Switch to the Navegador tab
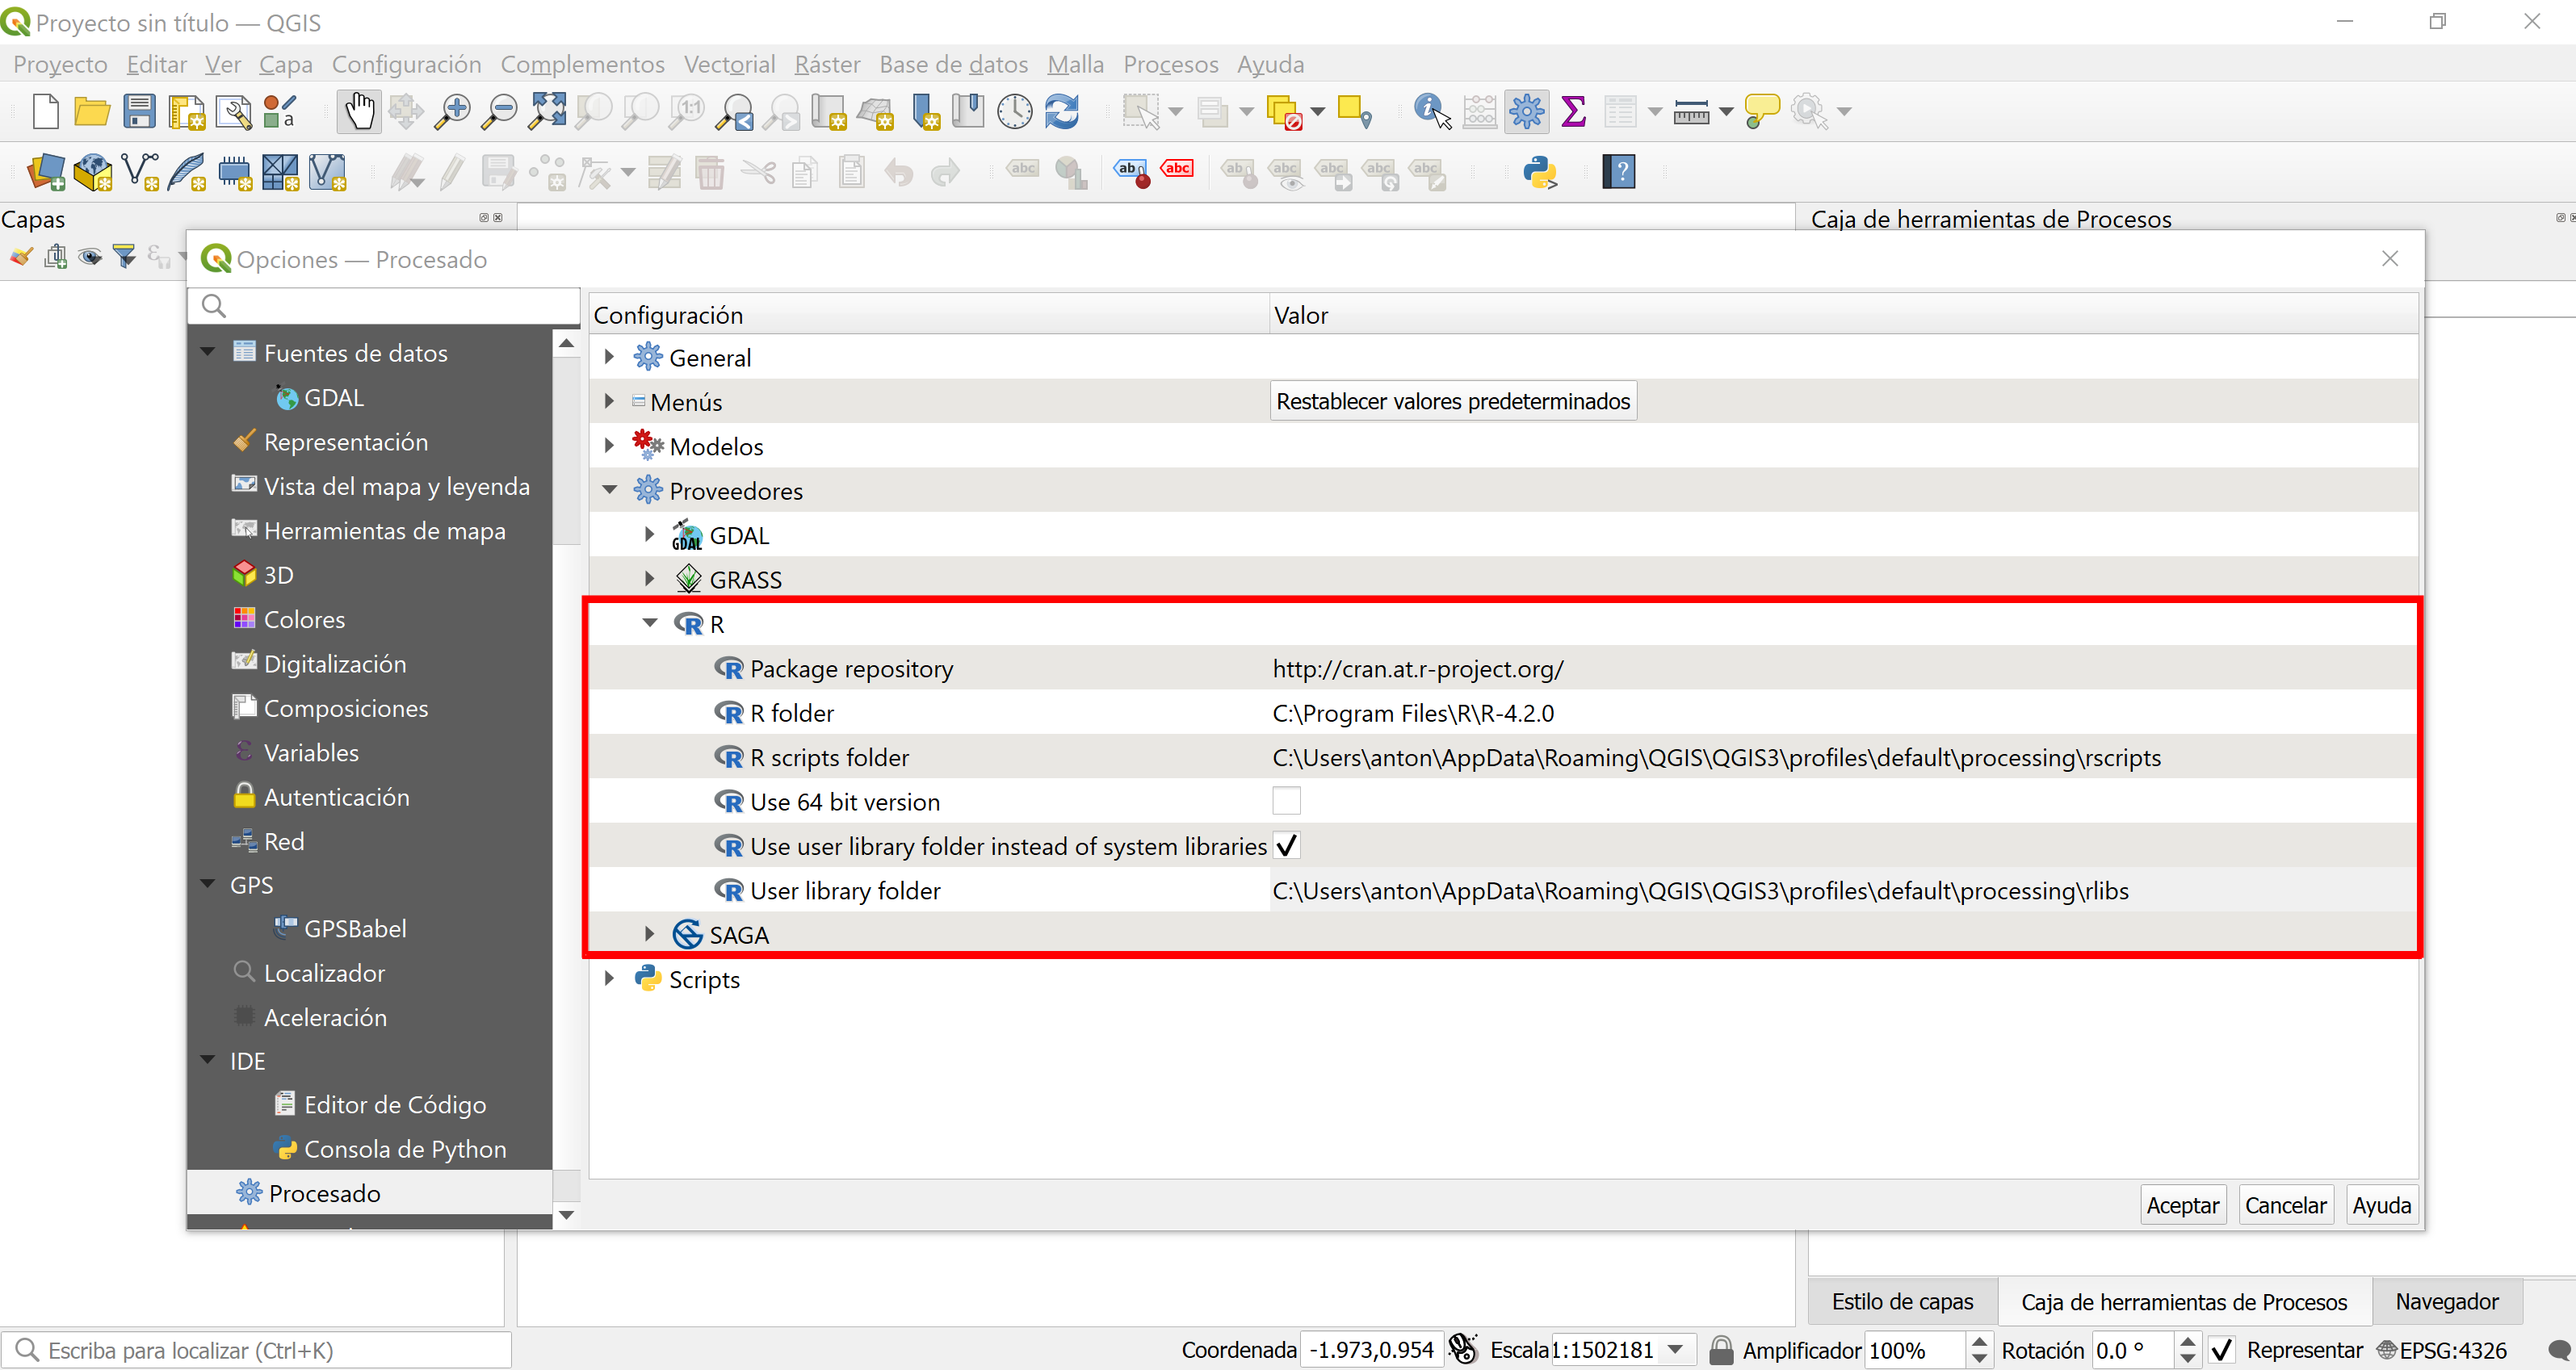This screenshot has height=1370, width=2576. pyautogui.click(x=2446, y=1301)
